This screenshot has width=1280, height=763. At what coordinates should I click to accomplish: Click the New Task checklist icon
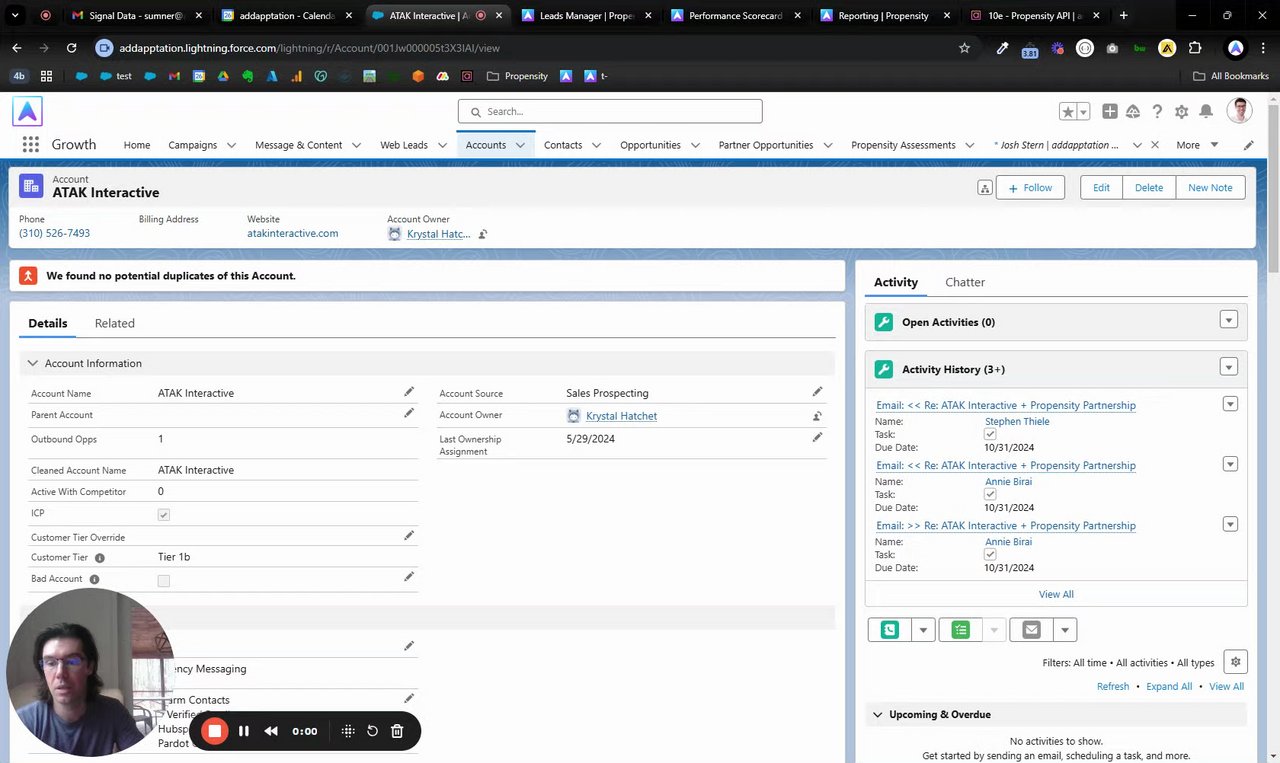coord(961,630)
